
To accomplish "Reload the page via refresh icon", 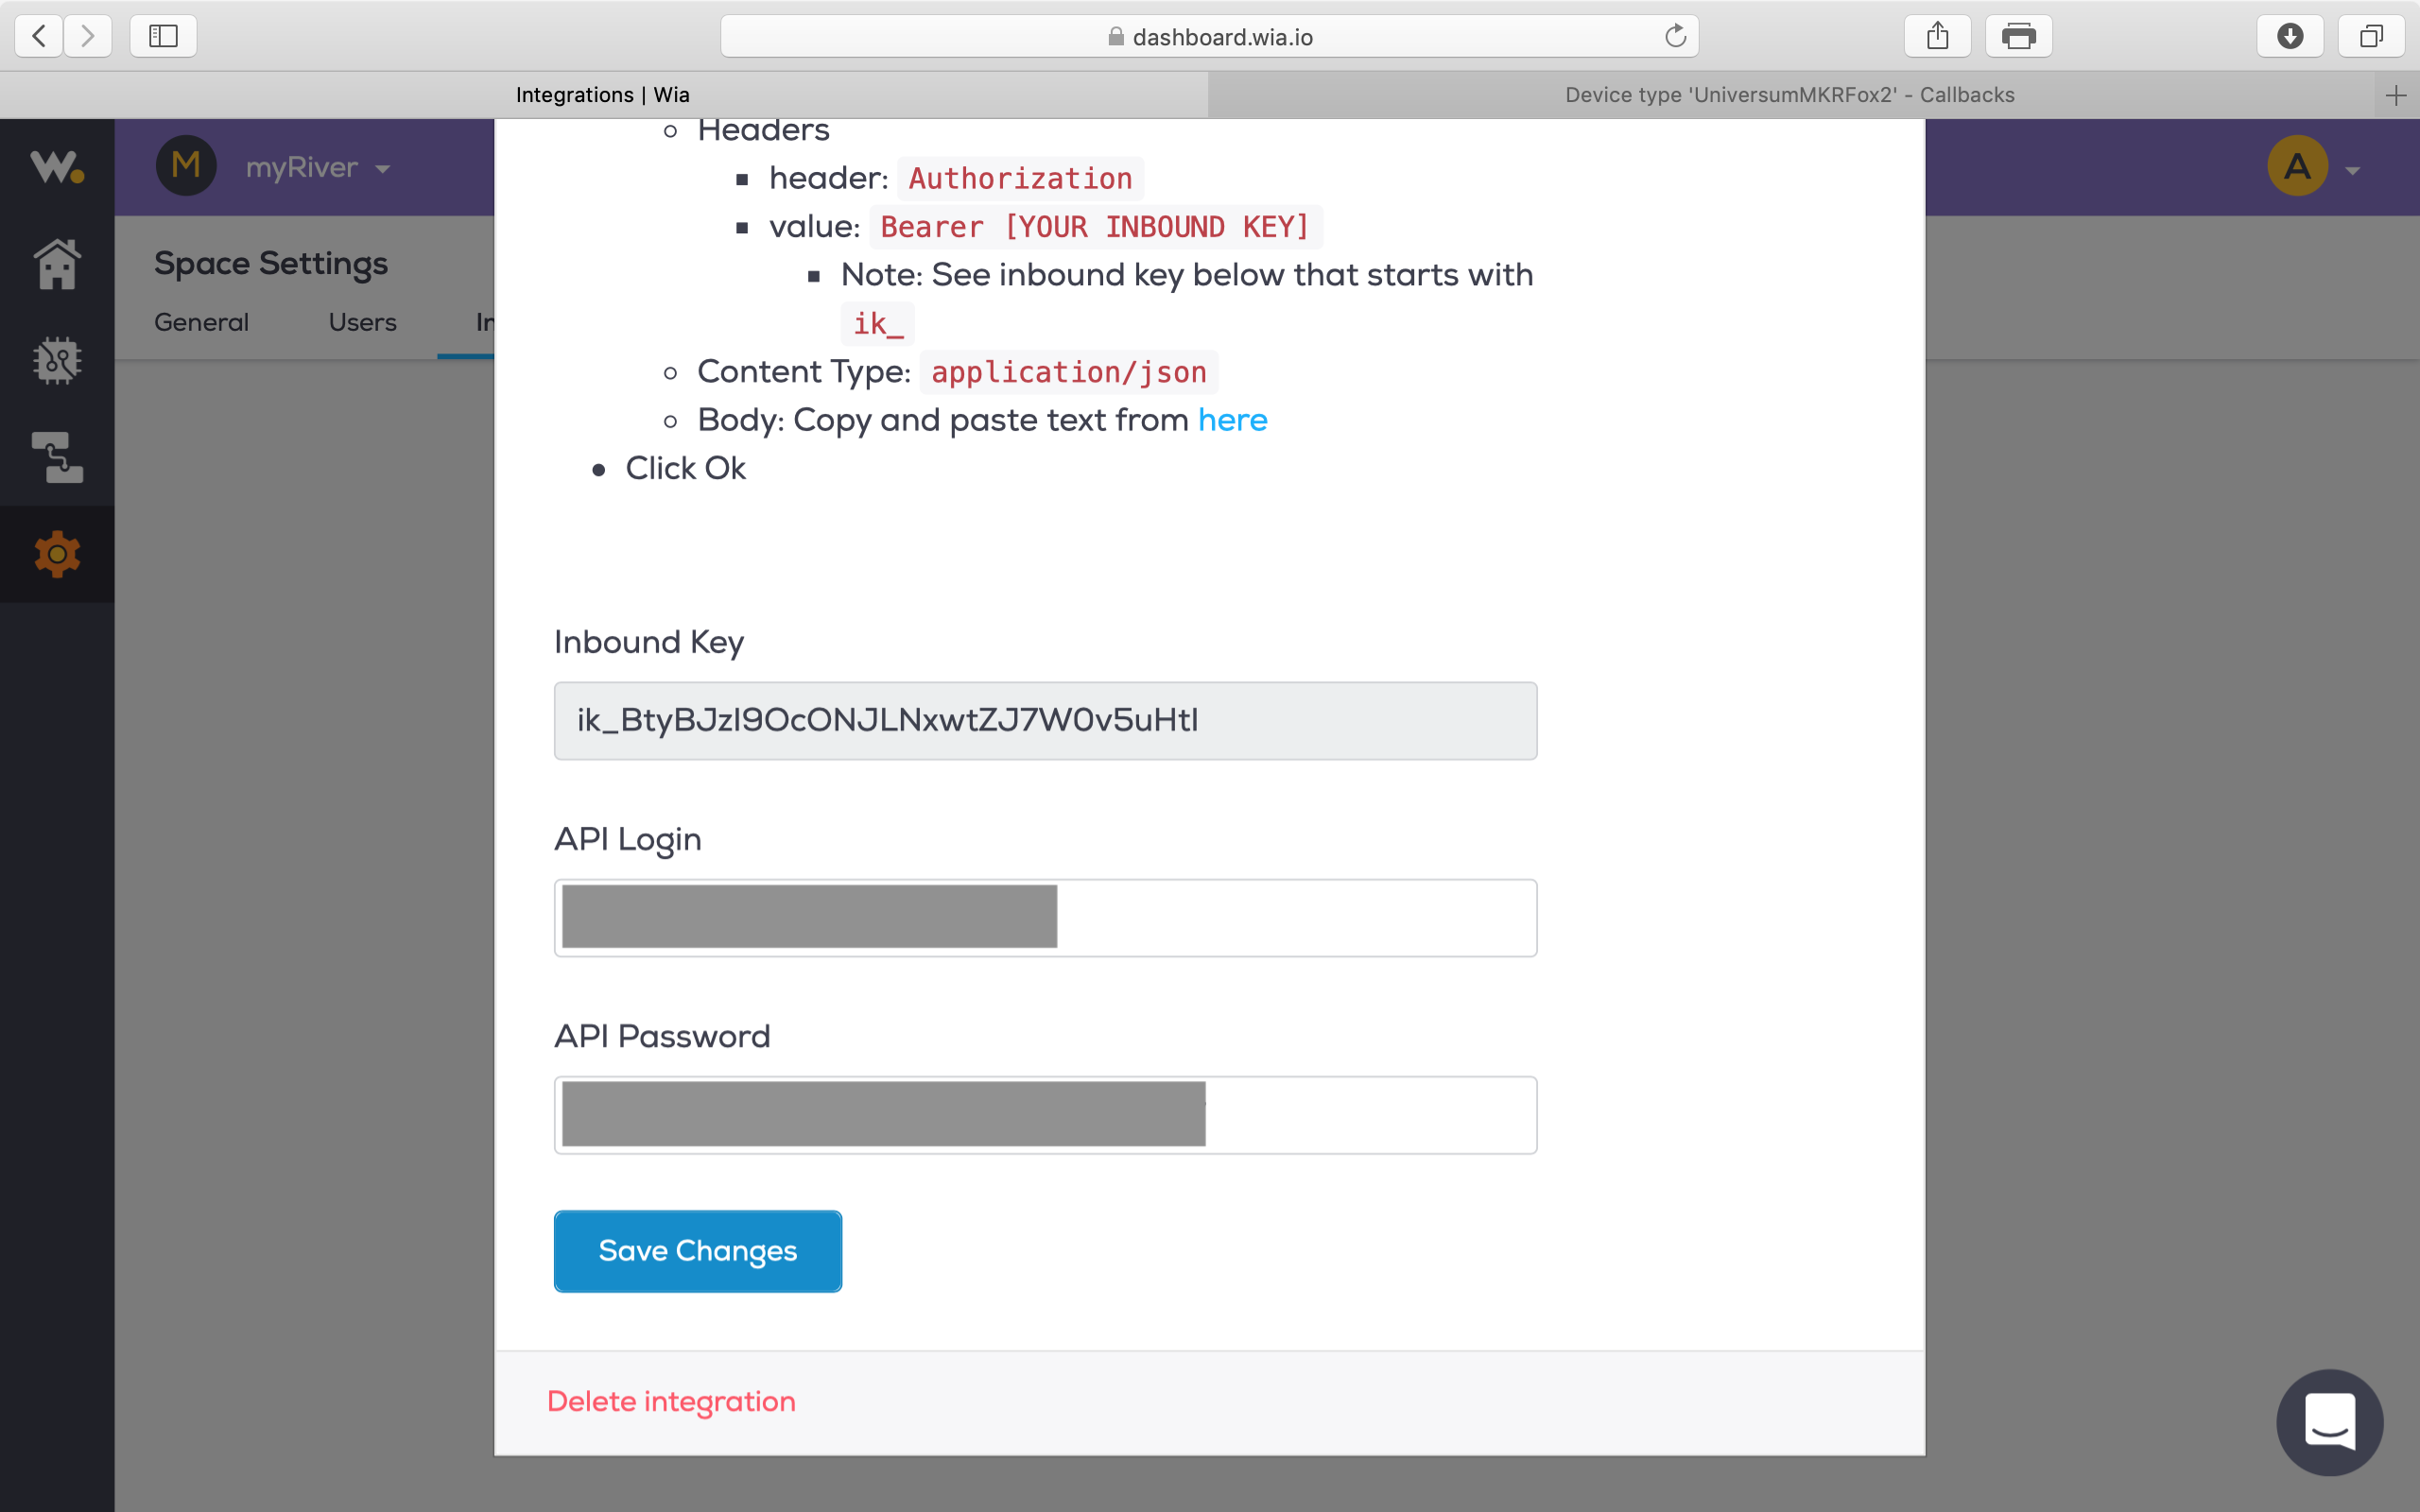I will [1675, 37].
